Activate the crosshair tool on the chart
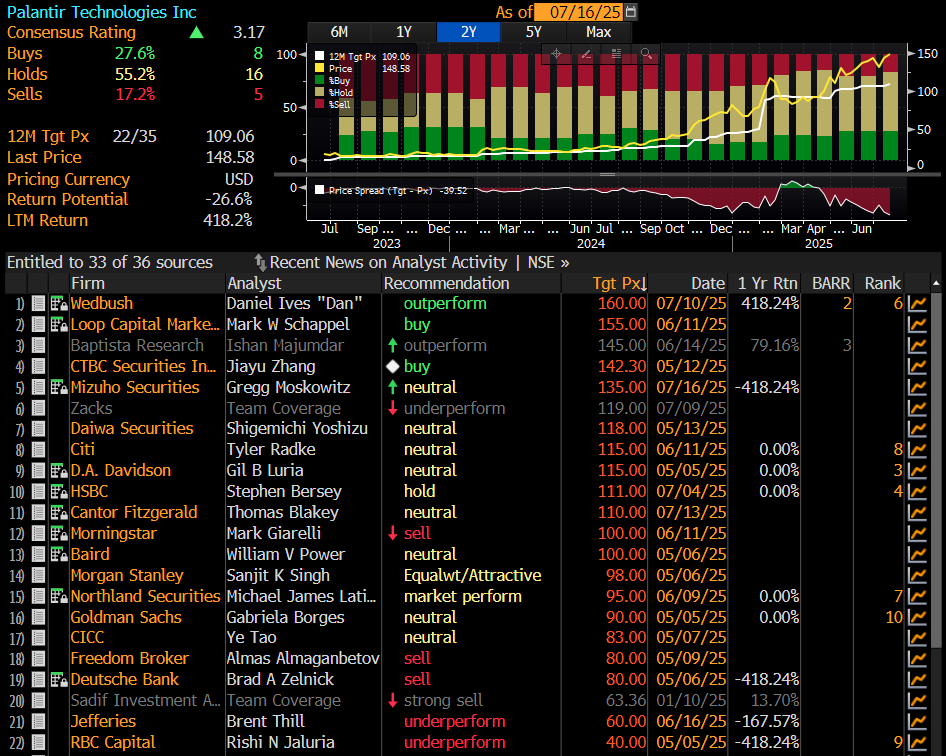The width and height of the screenshot is (946, 756). click(x=556, y=54)
